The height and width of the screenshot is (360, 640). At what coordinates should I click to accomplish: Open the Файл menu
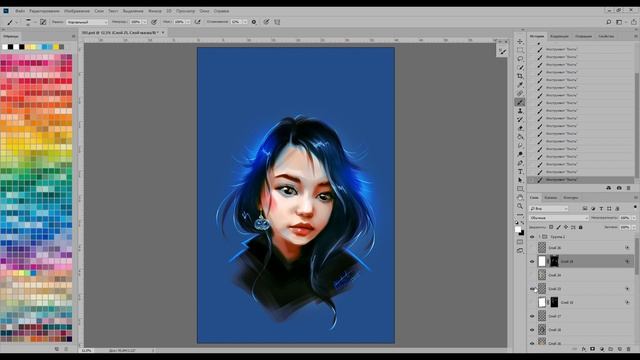pyautogui.click(x=20, y=11)
